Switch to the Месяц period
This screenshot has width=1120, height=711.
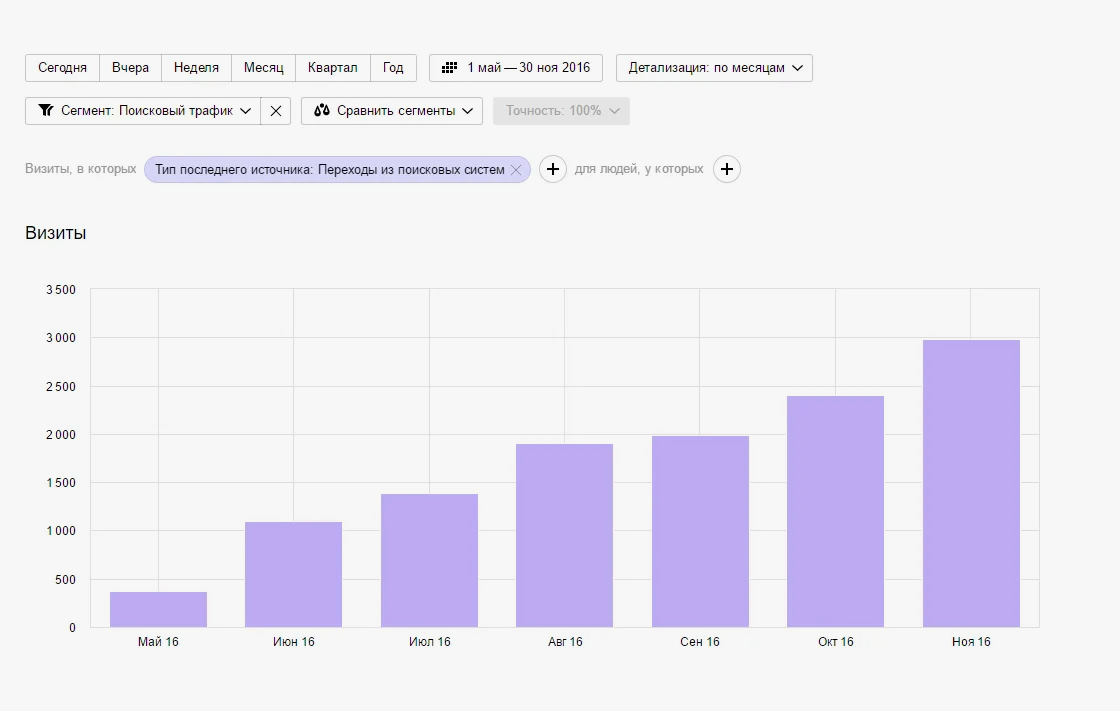(x=264, y=68)
